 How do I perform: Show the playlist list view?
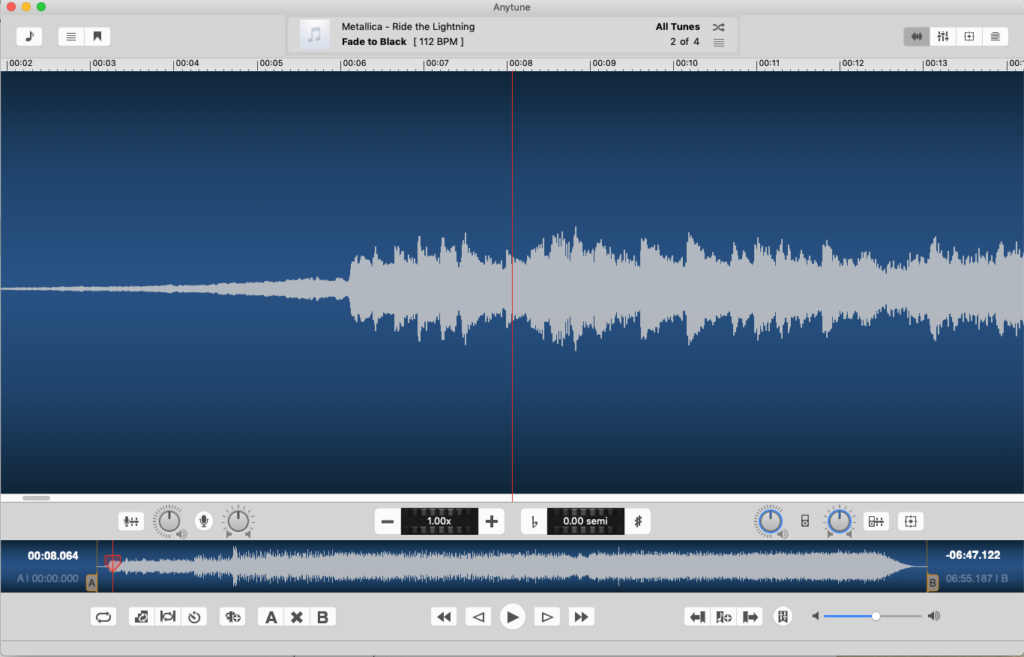coord(71,37)
